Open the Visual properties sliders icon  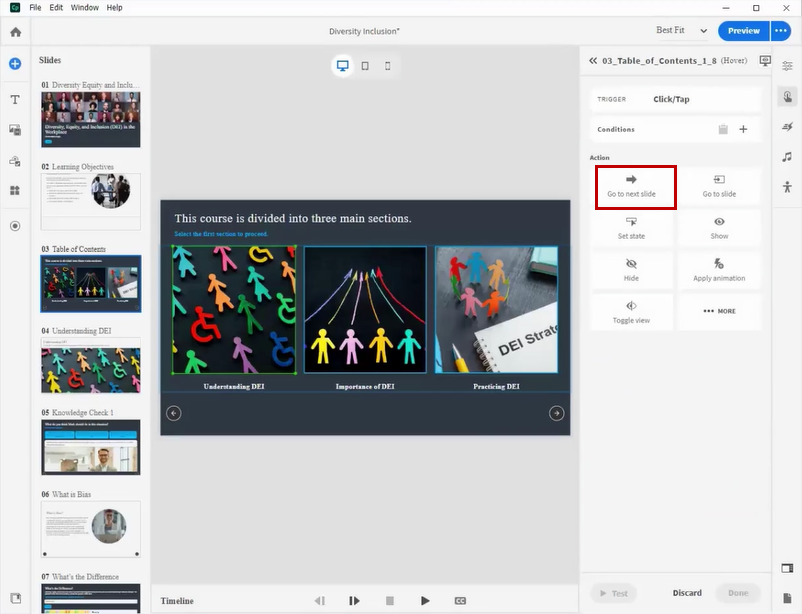click(x=787, y=65)
